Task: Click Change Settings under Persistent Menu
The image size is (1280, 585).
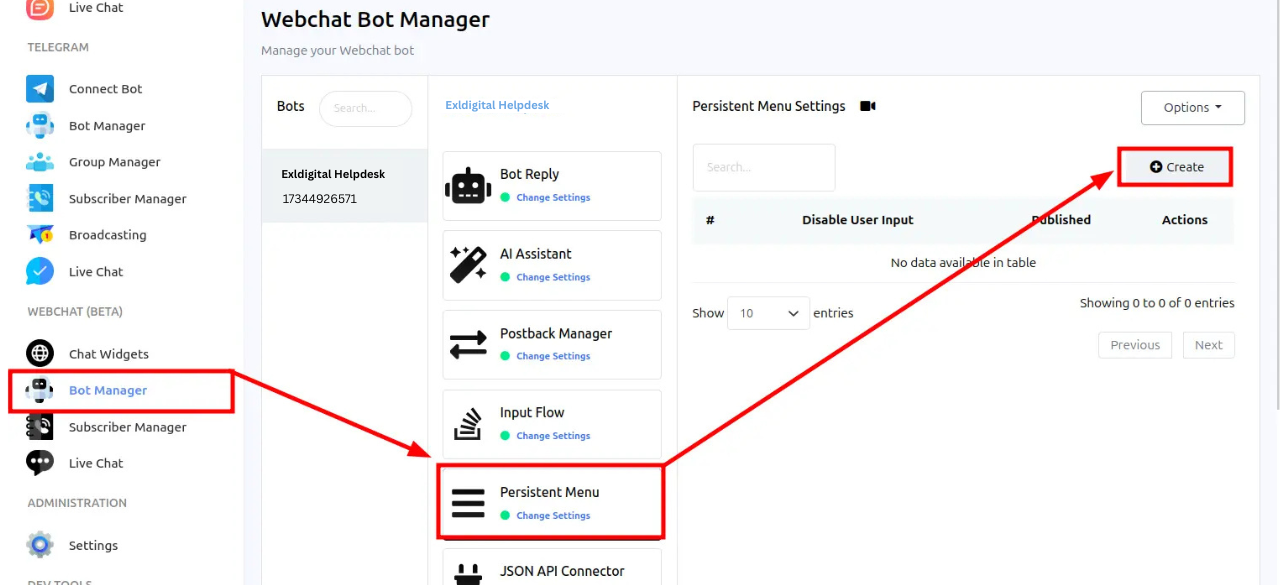Action: pos(553,516)
